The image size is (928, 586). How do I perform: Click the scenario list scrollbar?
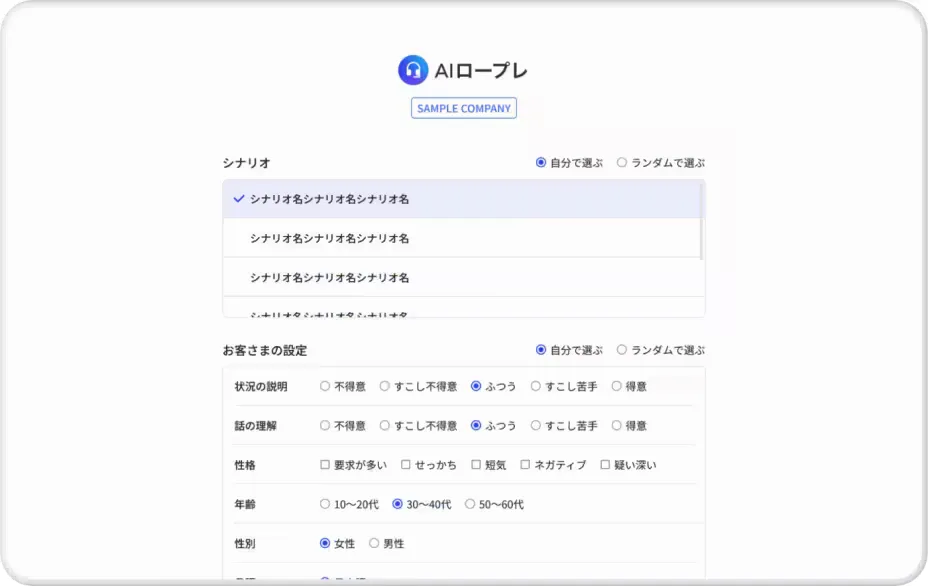click(x=702, y=221)
